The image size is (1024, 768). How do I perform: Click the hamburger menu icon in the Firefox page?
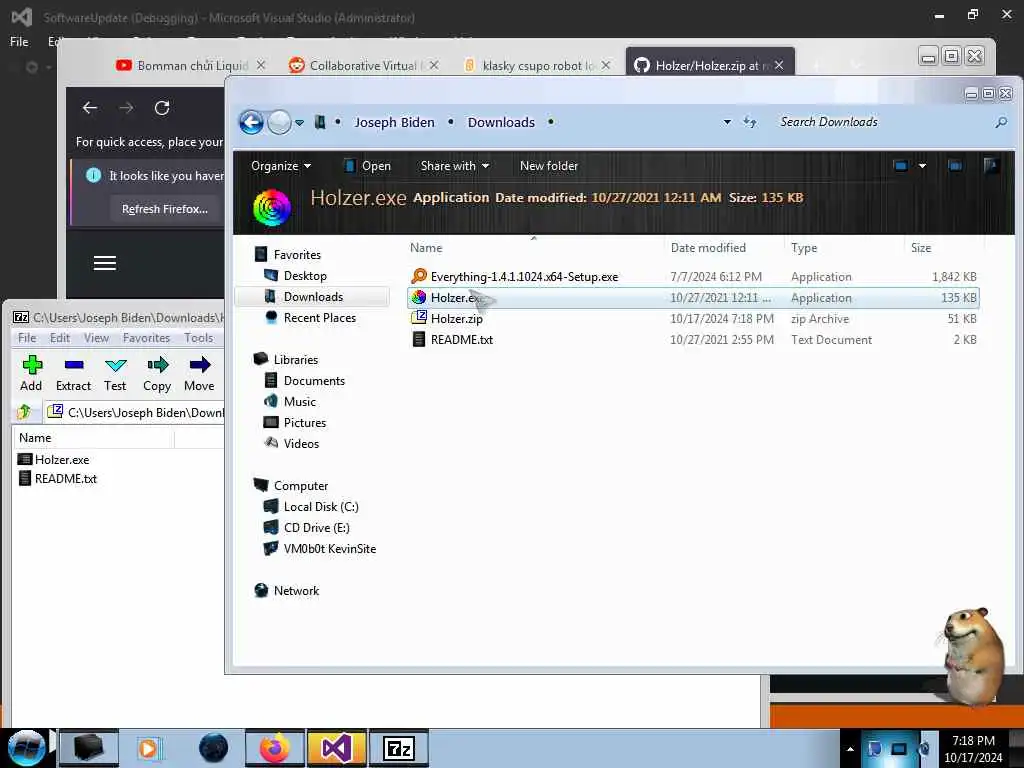click(x=104, y=263)
